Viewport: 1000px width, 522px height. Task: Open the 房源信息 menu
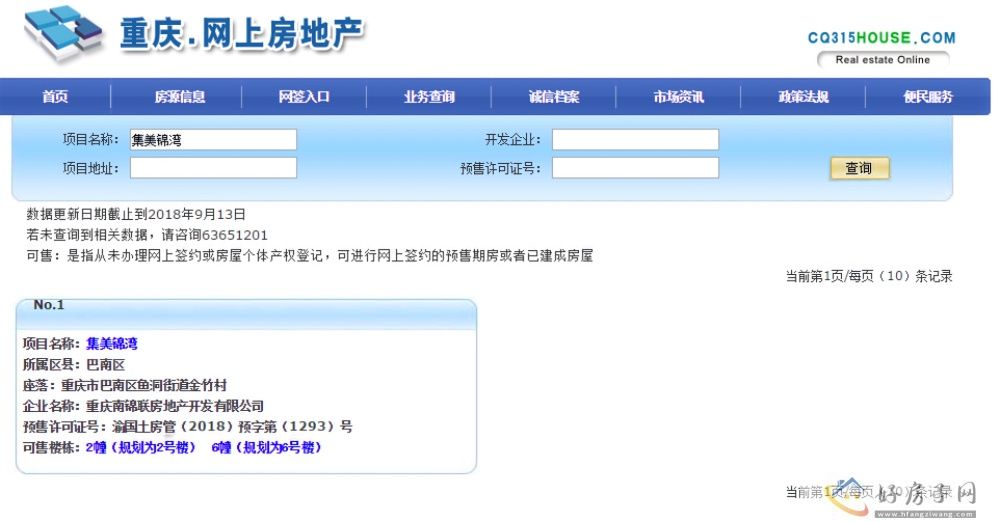pyautogui.click(x=180, y=97)
